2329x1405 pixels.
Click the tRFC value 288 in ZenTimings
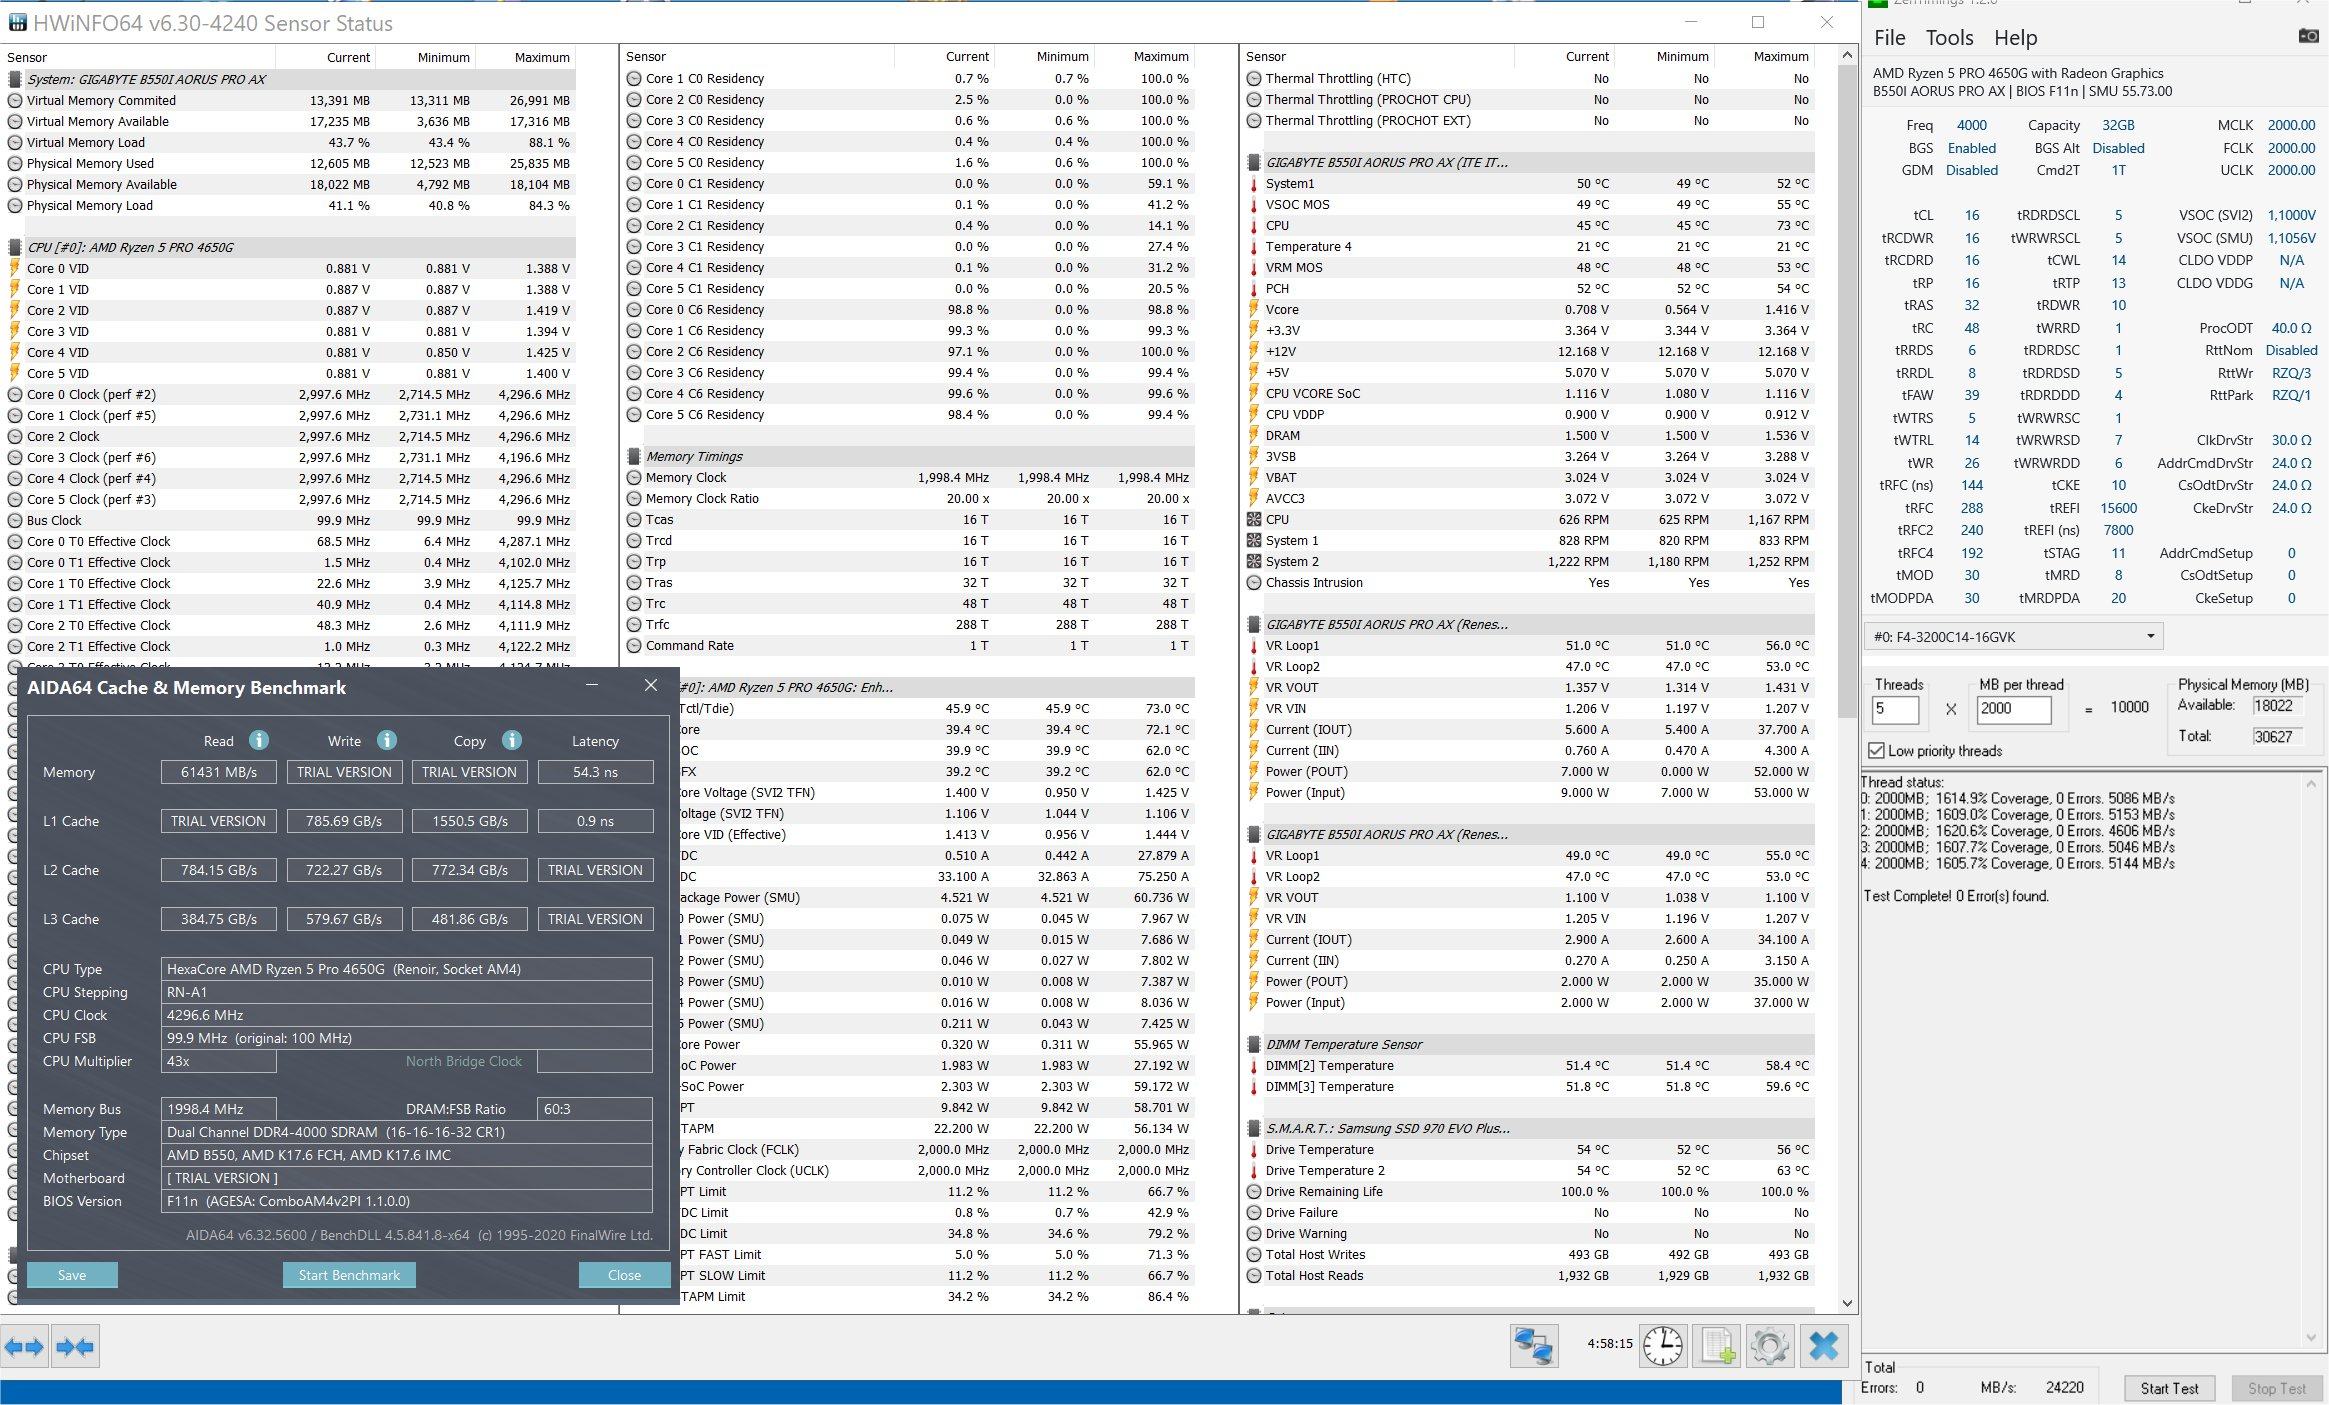(1971, 507)
